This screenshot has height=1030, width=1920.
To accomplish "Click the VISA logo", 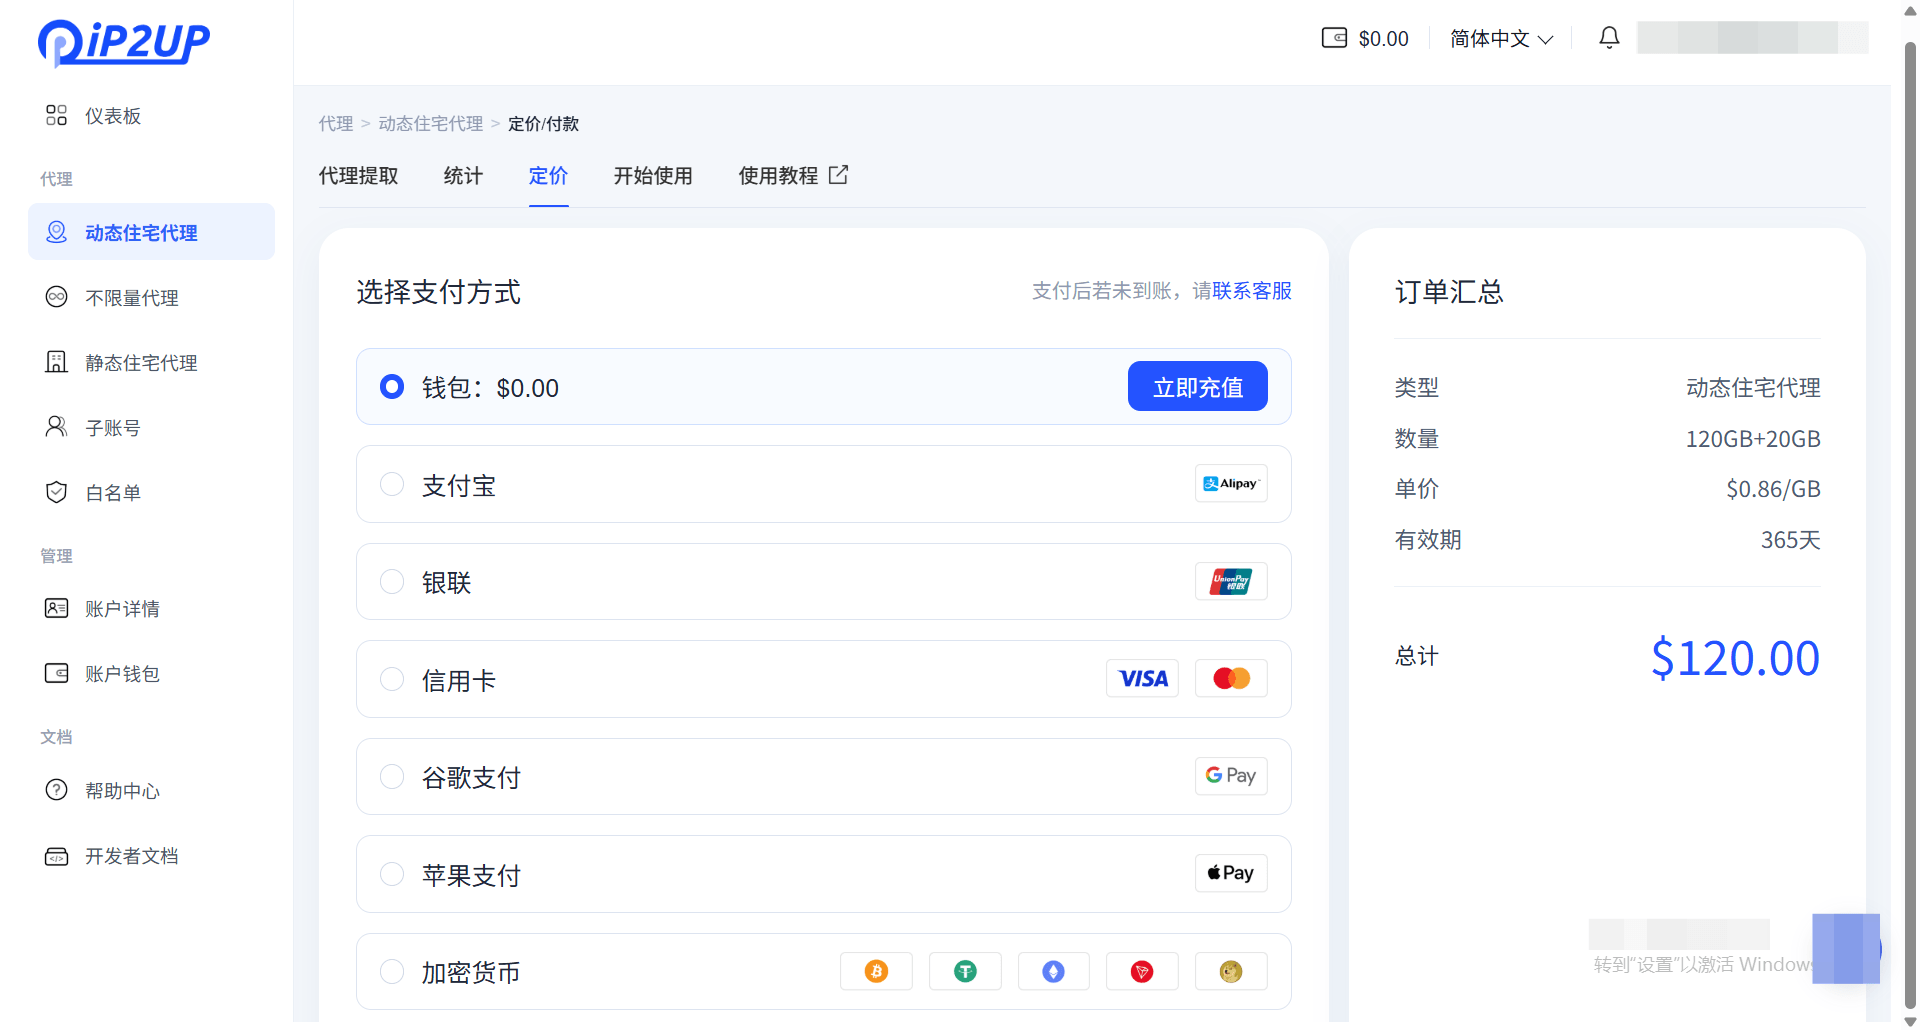I will 1142,678.
